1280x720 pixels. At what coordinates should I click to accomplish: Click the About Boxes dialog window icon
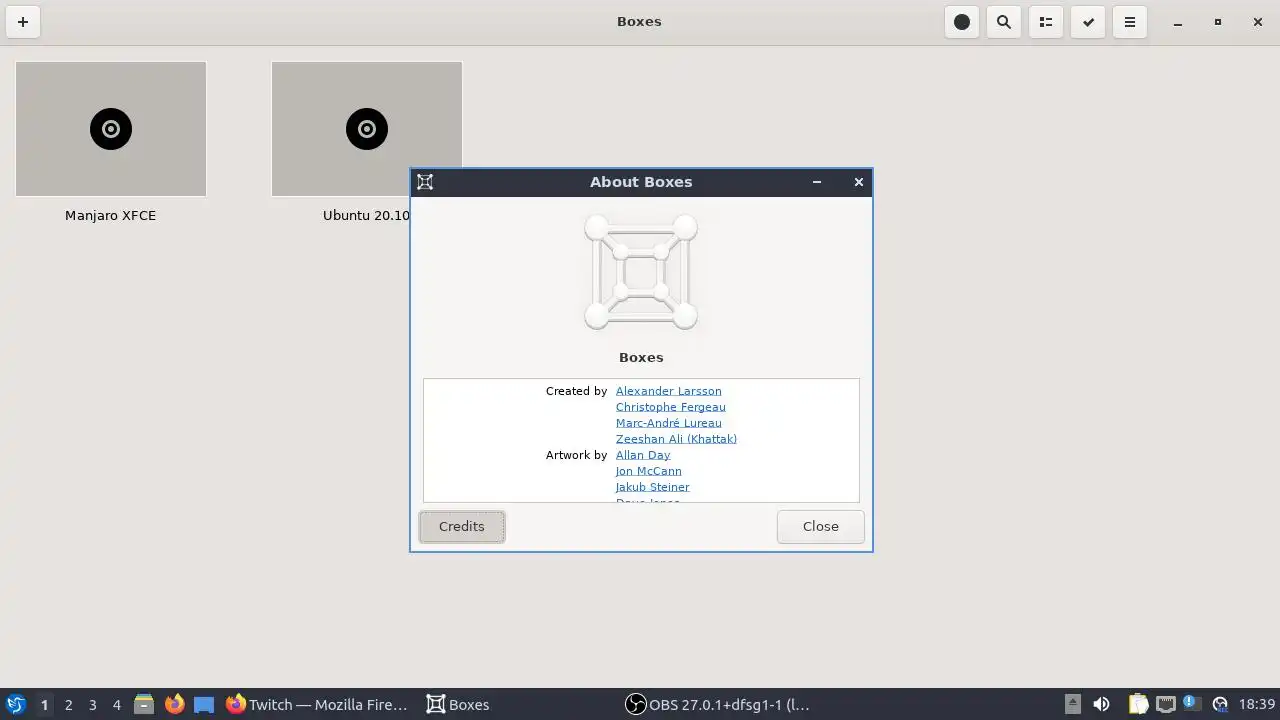(x=425, y=182)
